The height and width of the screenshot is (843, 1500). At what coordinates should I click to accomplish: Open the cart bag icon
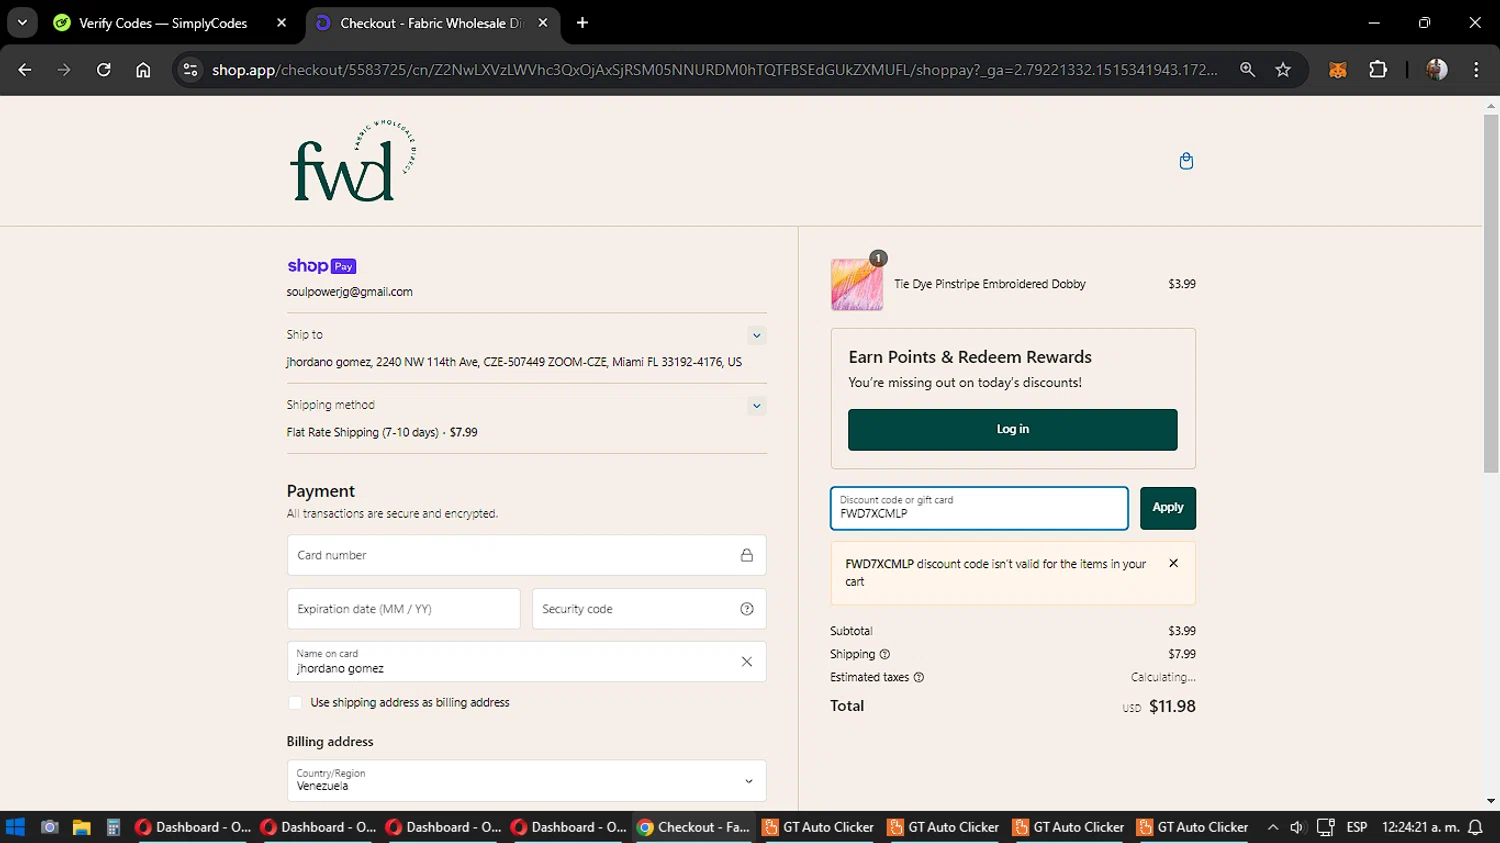(1186, 161)
